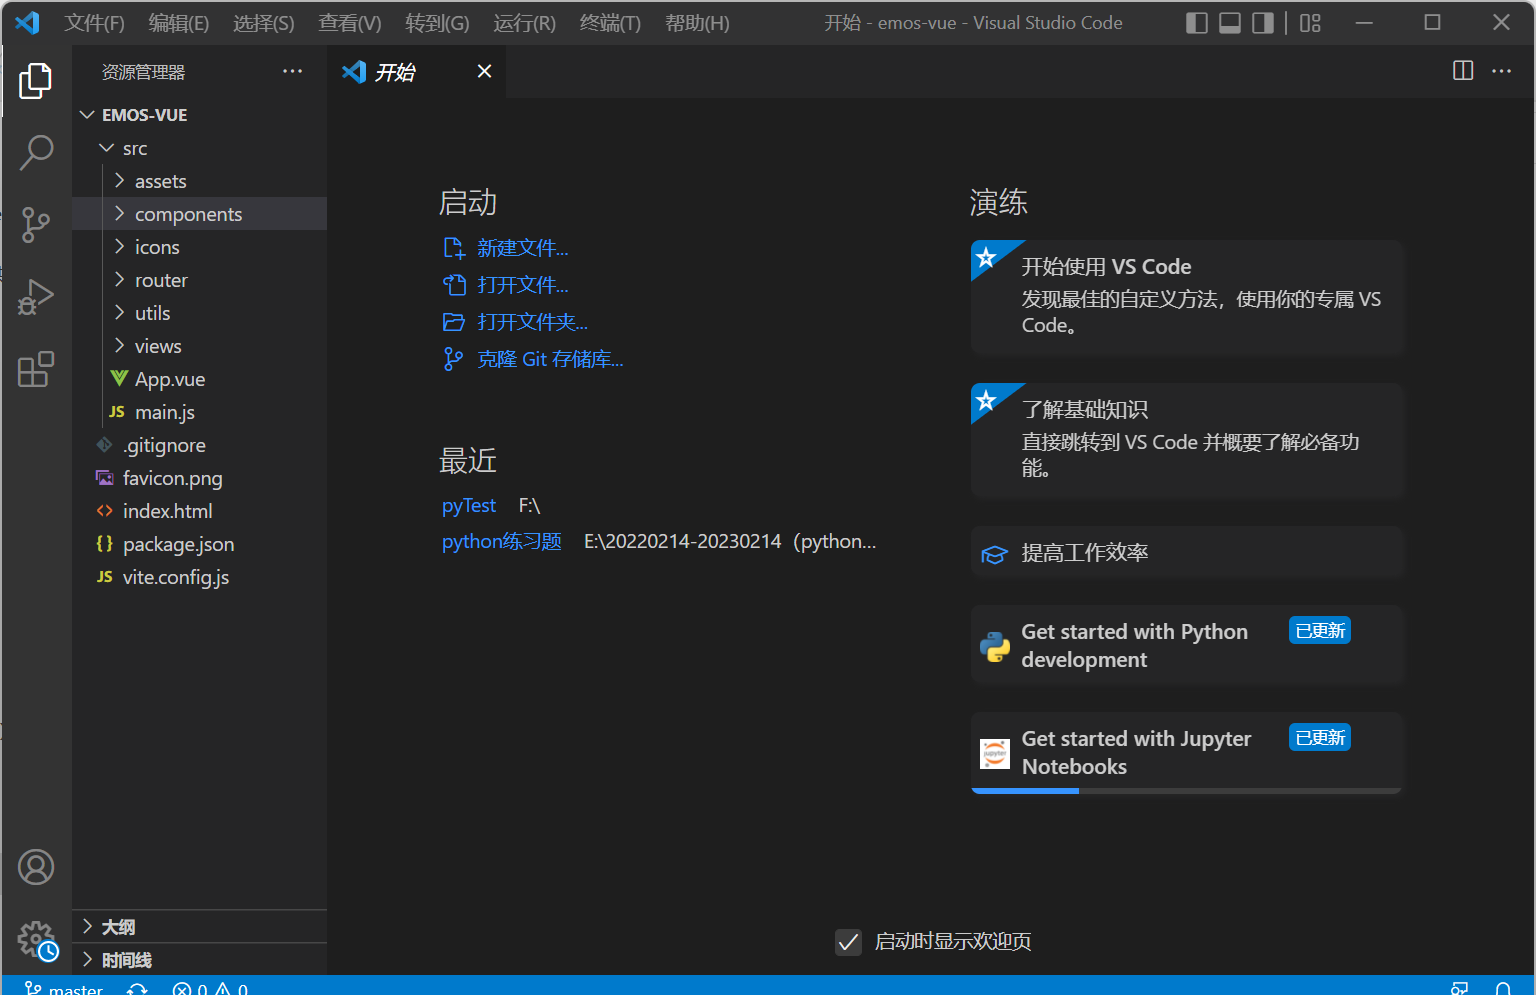Click the Customize Layout icon
Viewport: 1536px width, 995px height.
[1310, 23]
